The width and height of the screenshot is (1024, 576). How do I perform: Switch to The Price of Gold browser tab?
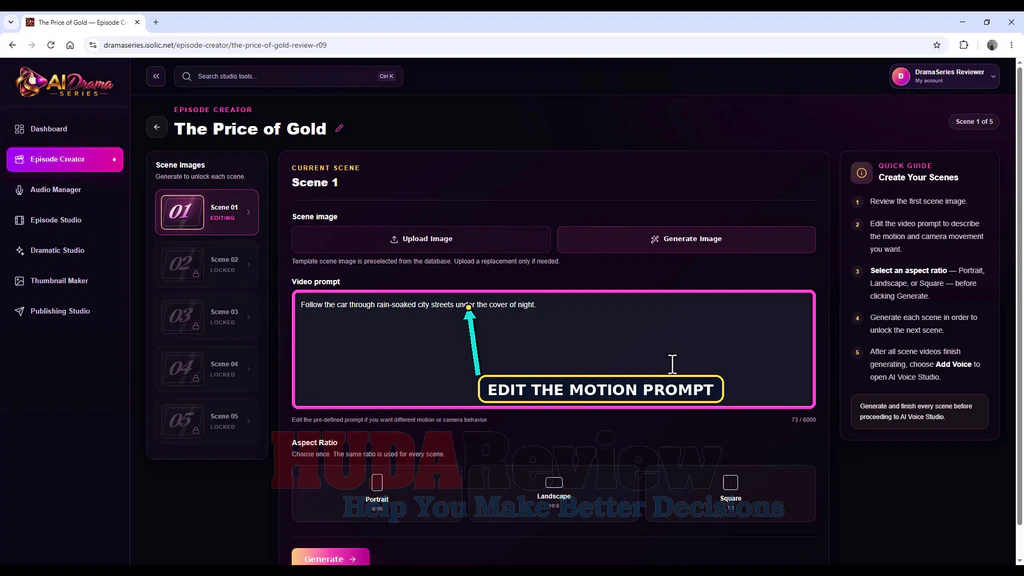tap(82, 22)
